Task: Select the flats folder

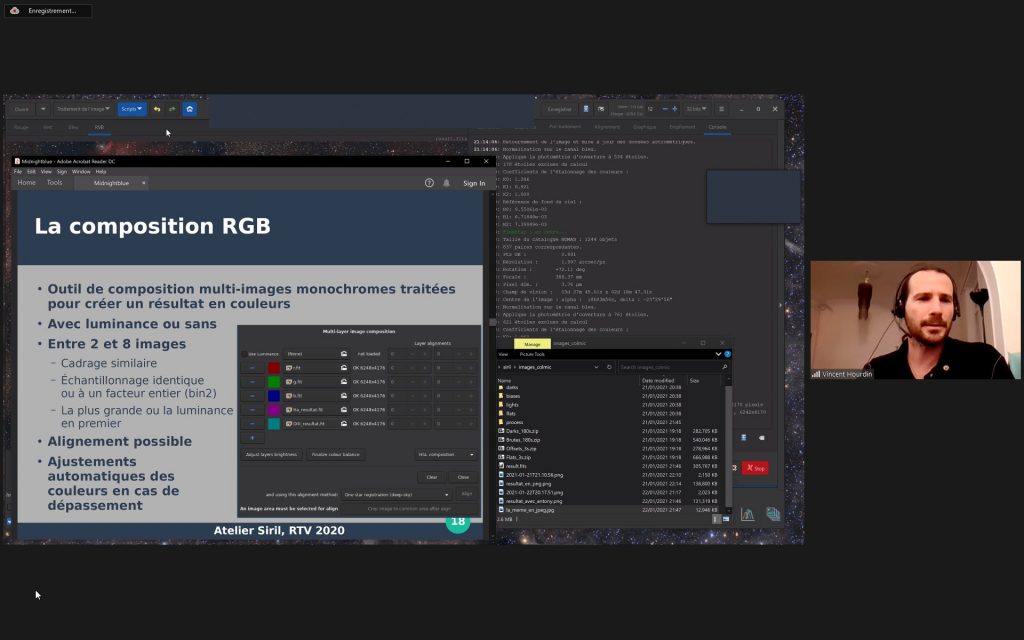Action: click(511, 413)
